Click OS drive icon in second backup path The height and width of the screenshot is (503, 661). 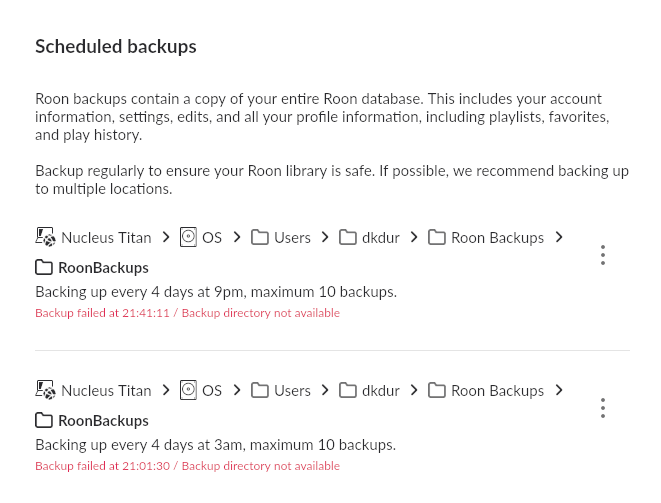point(188,390)
